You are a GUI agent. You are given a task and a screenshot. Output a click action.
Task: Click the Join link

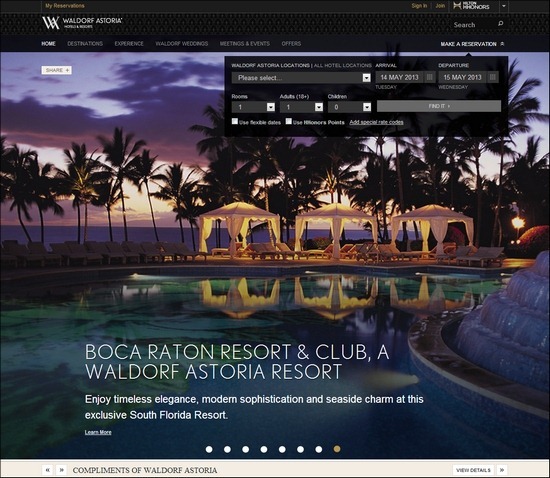tap(440, 6)
